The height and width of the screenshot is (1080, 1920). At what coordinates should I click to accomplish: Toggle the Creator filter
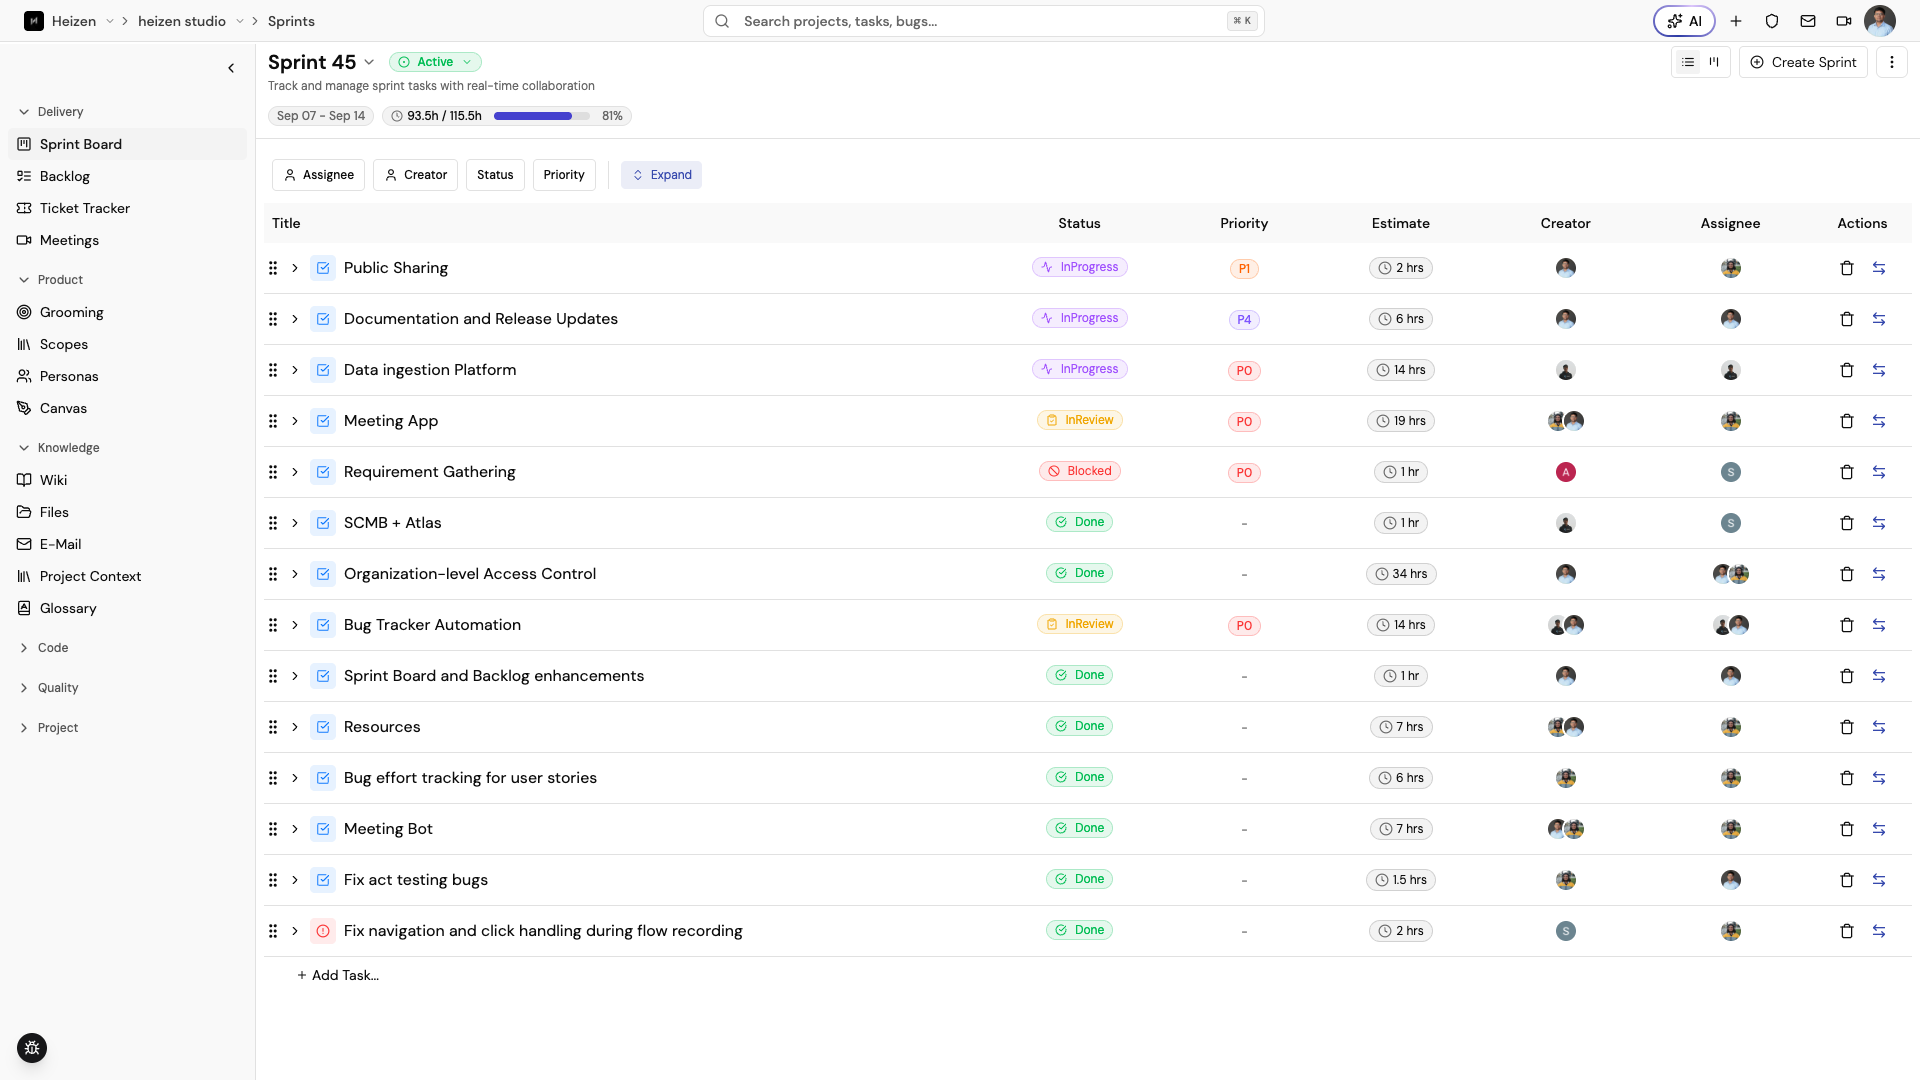click(x=415, y=175)
